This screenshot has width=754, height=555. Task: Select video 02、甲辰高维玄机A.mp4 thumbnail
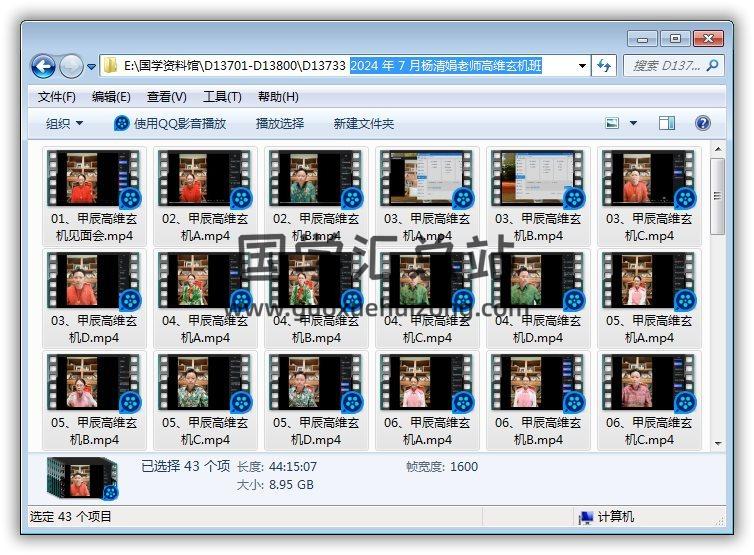pyautogui.click(x=205, y=178)
